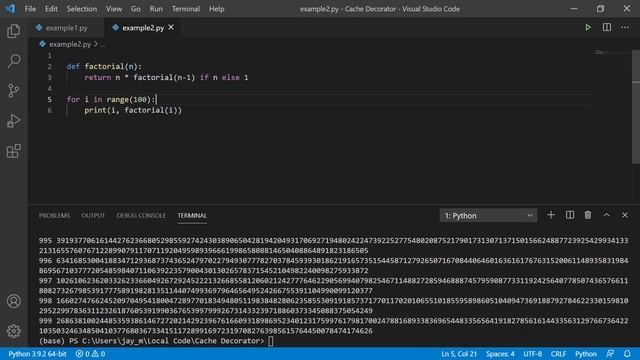
Task: Change indentation via Spaces: 4
Action: (500, 354)
